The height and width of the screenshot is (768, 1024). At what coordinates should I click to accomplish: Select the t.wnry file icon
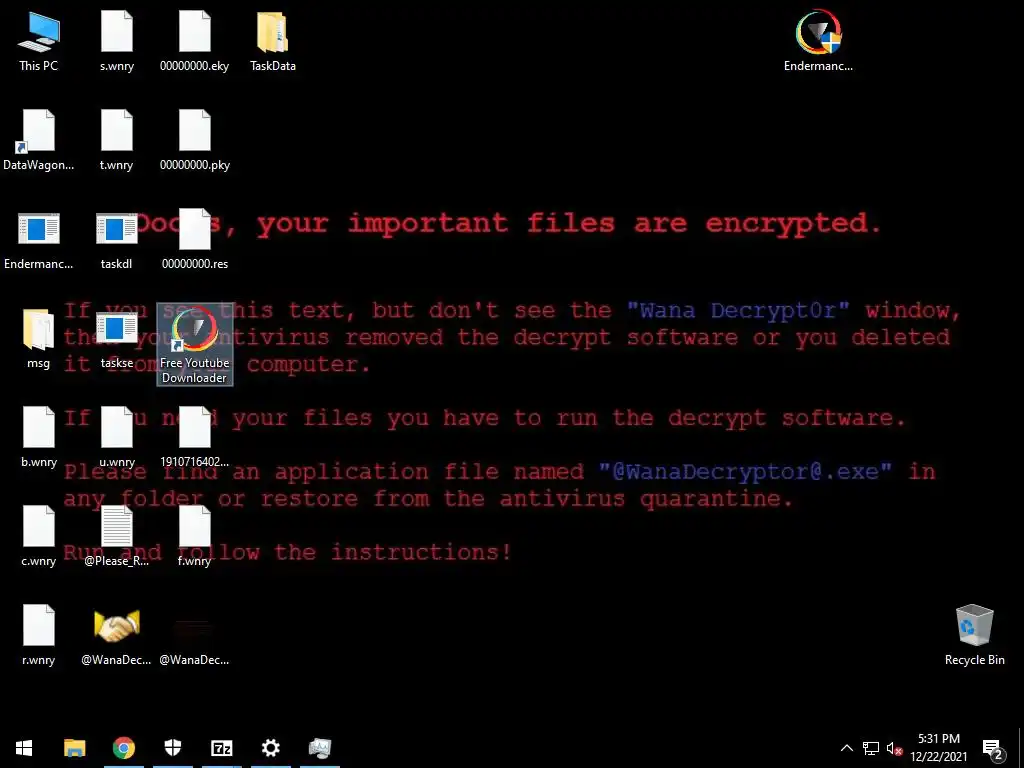point(117,140)
